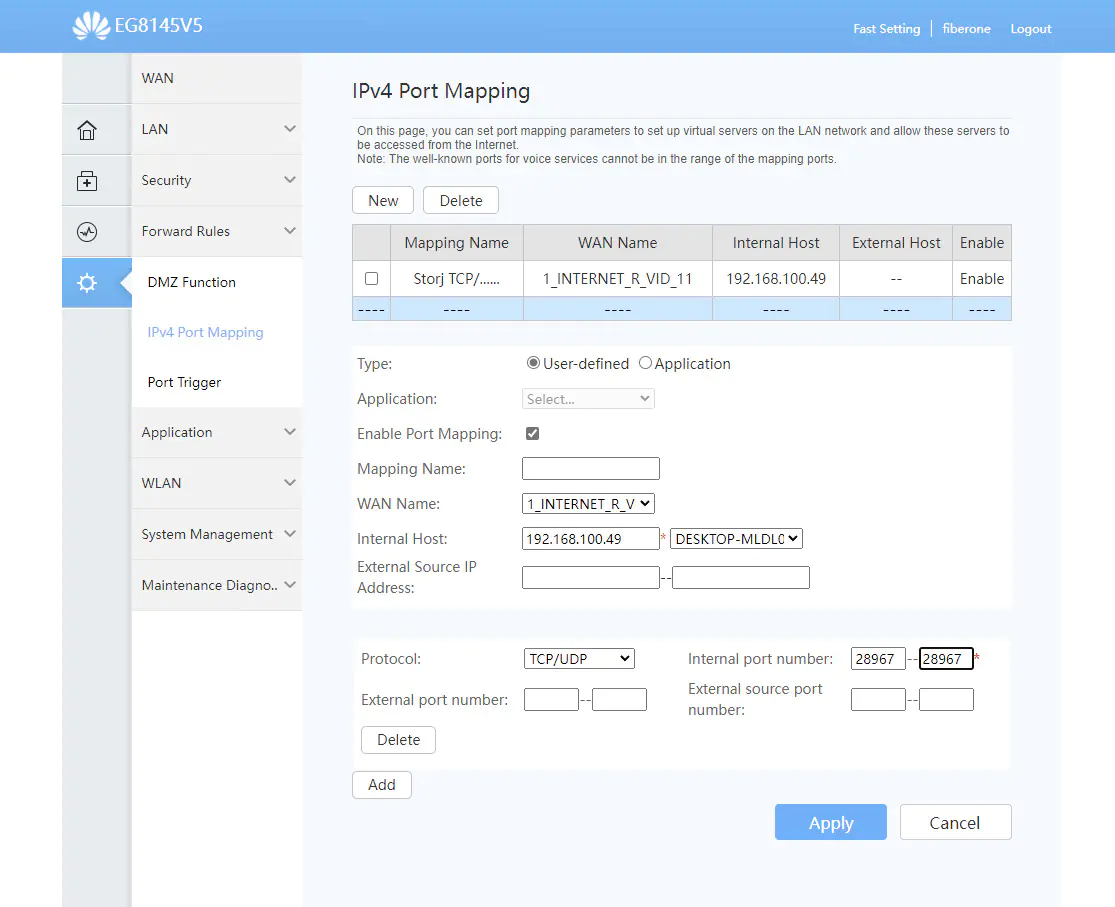
Task: Open the DMZ Function page
Action: click(x=191, y=282)
